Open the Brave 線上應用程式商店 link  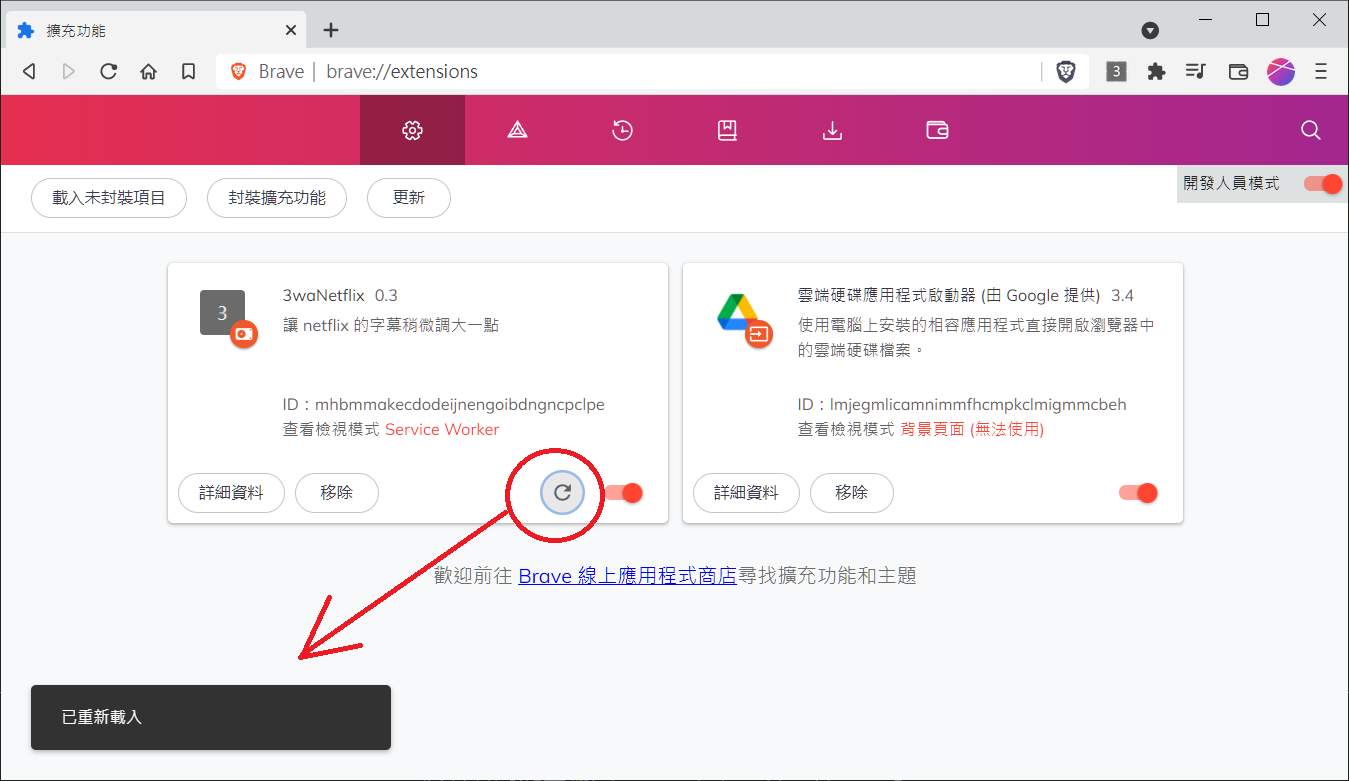point(627,576)
